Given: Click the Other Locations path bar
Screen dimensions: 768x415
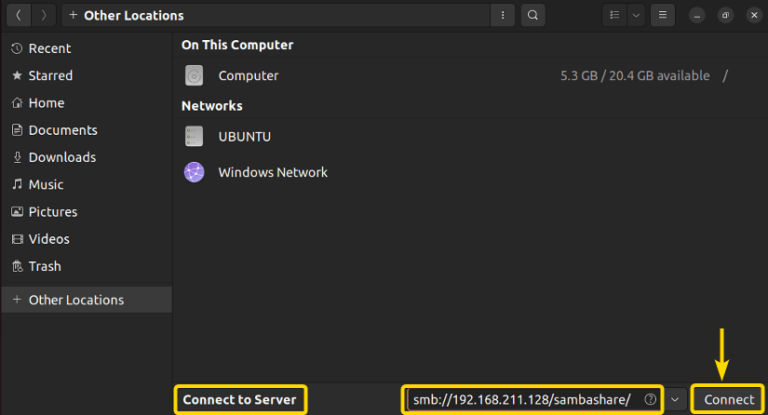Looking at the screenshot, I should (x=276, y=15).
